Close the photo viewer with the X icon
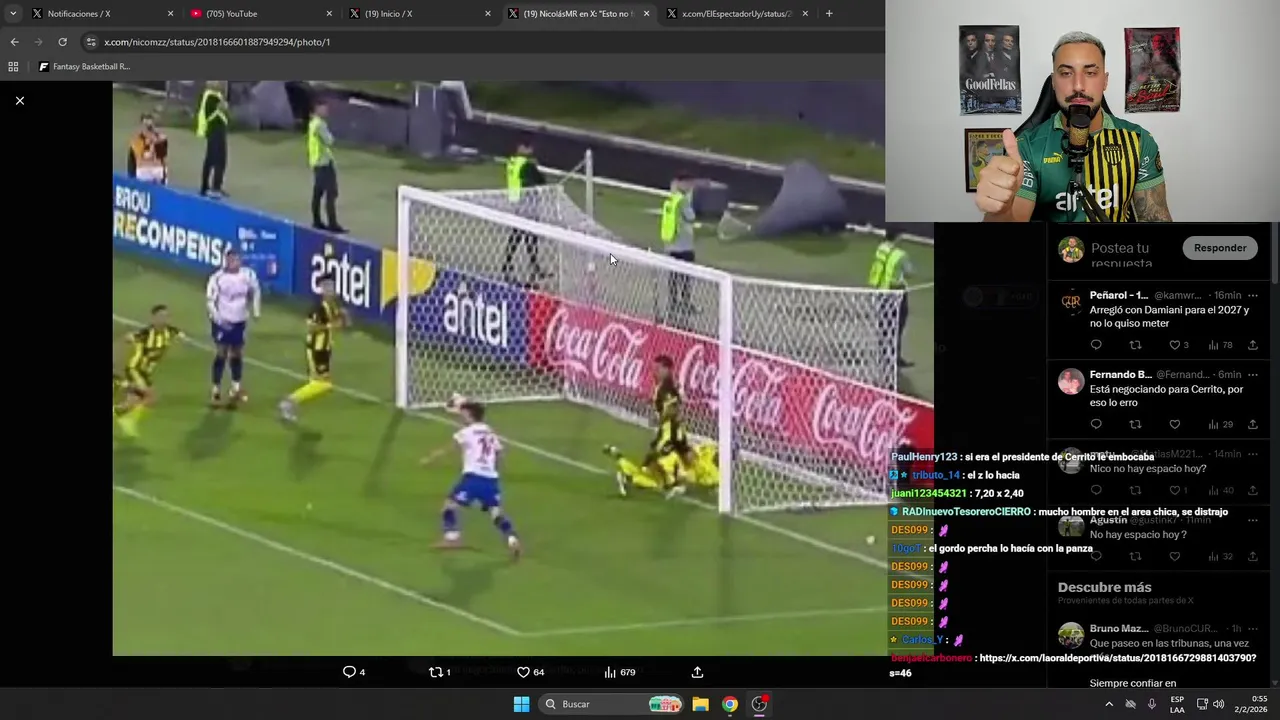Screen dimensions: 1280x720 click(x=19, y=100)
